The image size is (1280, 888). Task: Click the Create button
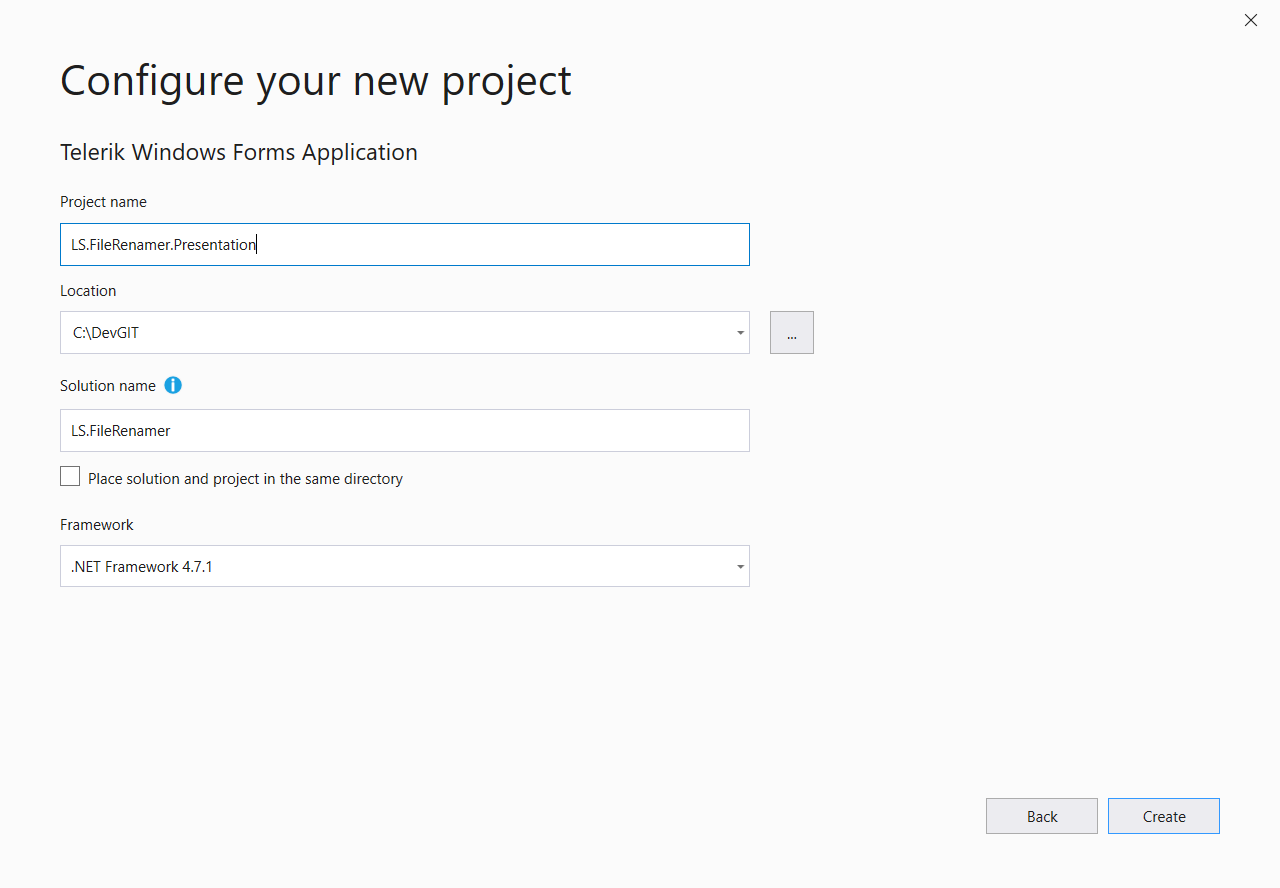point(1164,816)
